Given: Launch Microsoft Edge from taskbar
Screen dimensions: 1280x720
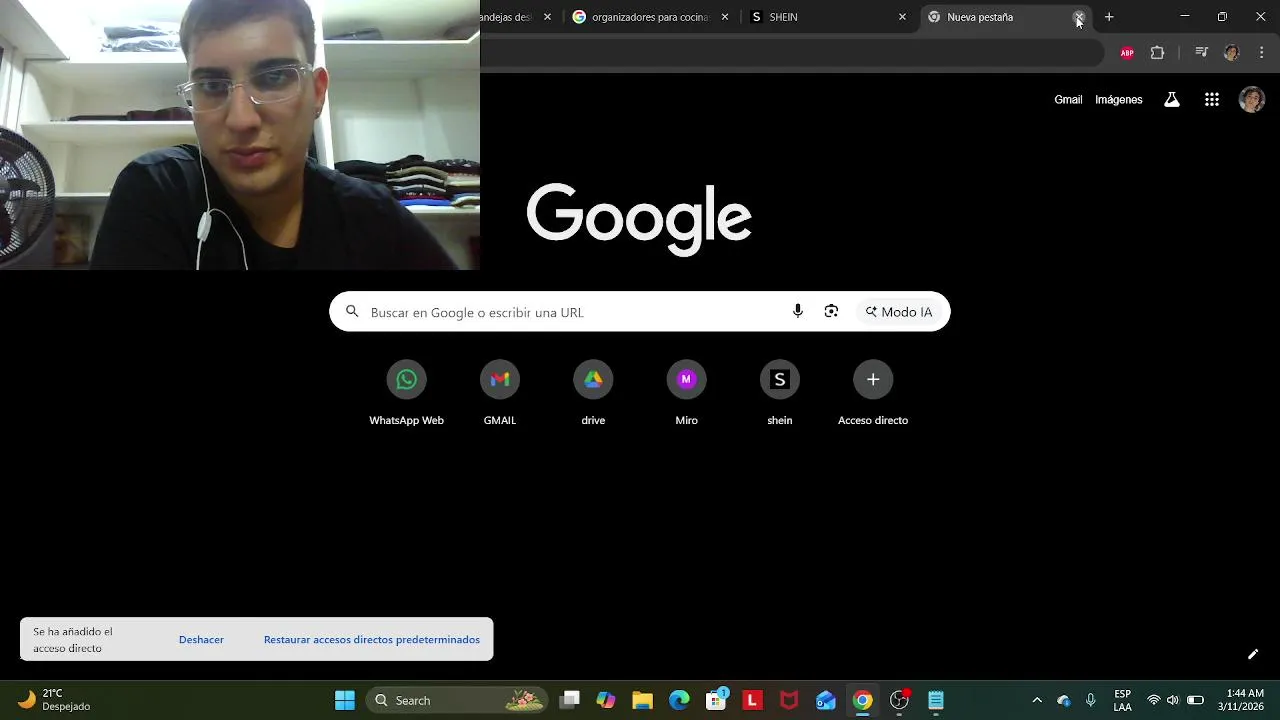Looking at the screenshot, I should (x=679, y=700).
